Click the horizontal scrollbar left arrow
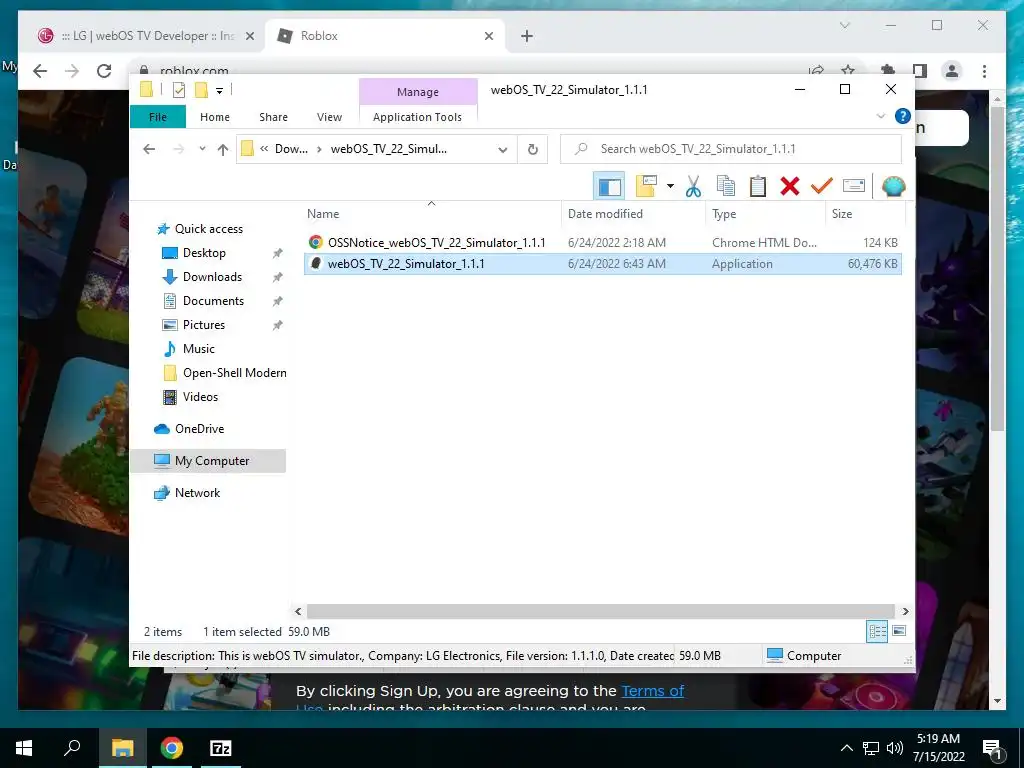The height and width of the screenshot is (768, 1024). click(298, 611)
